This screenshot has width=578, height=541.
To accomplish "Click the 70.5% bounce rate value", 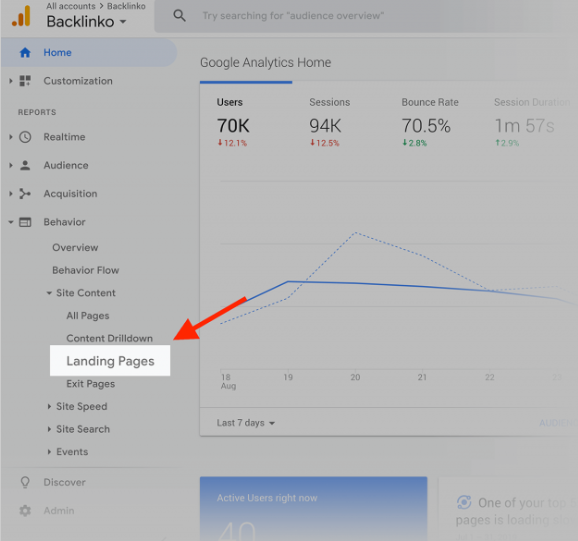I will pos(426,126).
